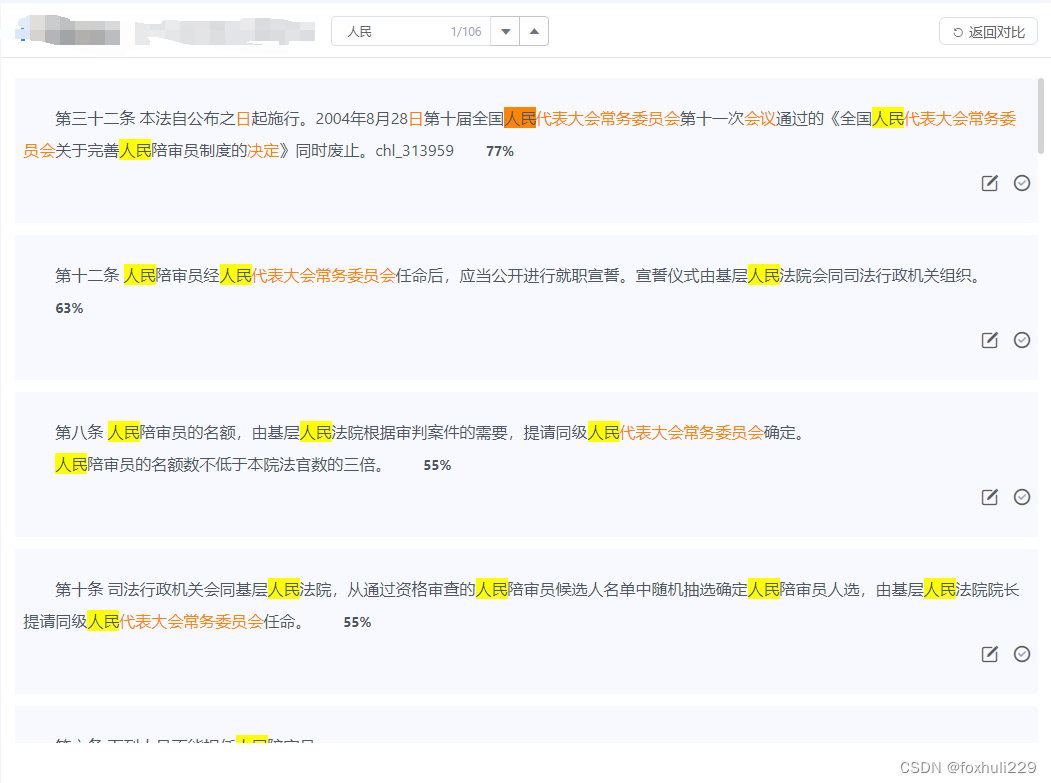This screenshot has width=1051, height=783.
Task: Click the 第三十二条 heading text
Action: tap(95, 119)
